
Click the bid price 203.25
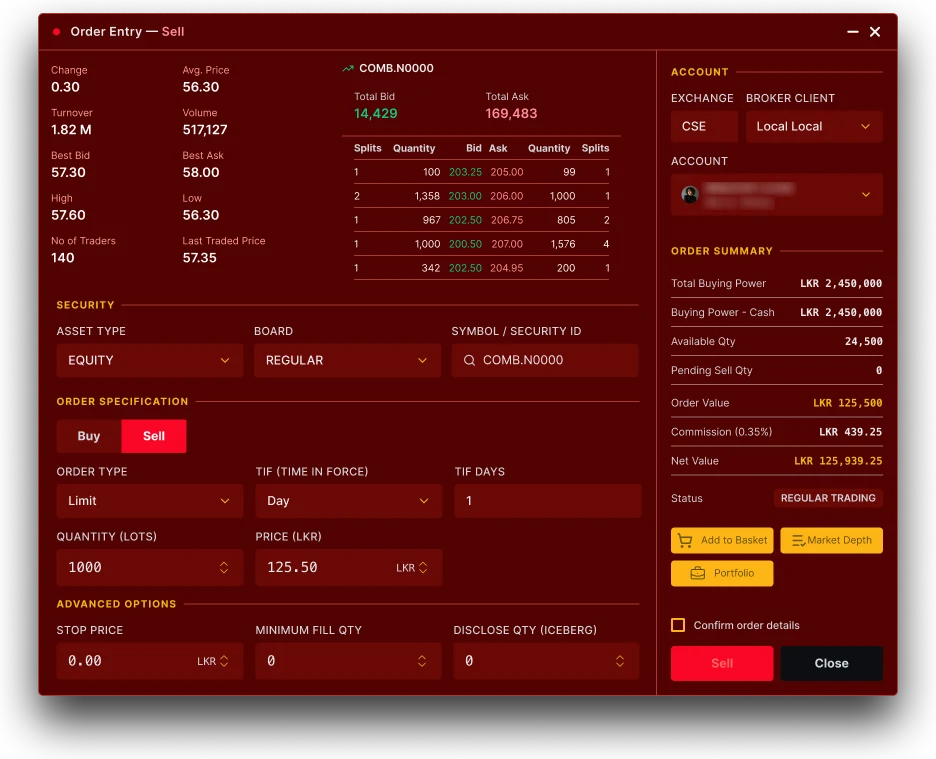(465, 172)
